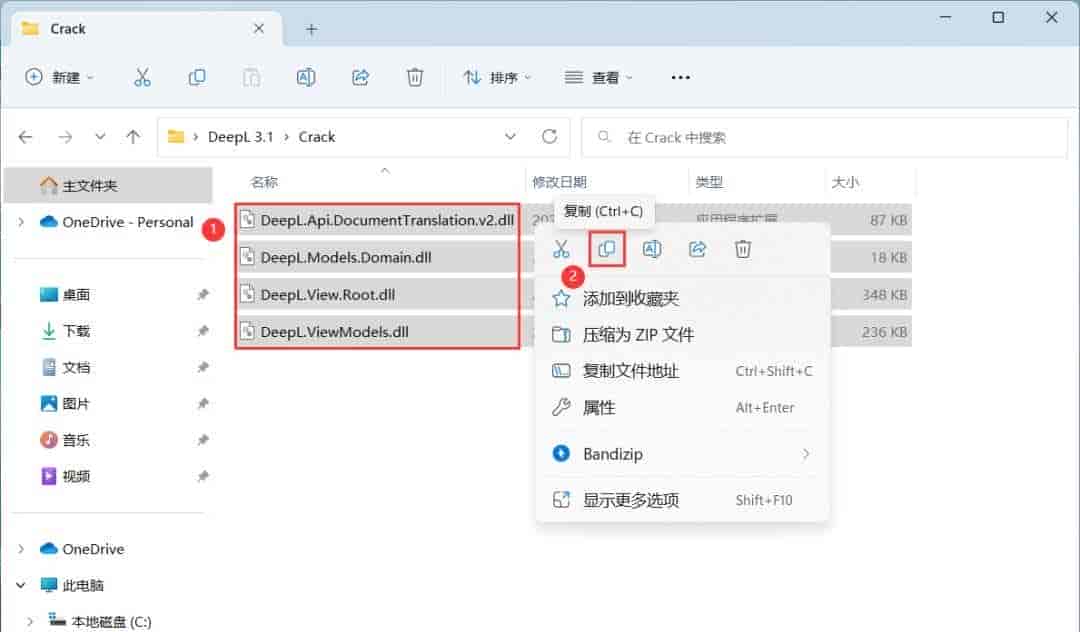Click the Copy icon in the context menu

pos(607,249)
